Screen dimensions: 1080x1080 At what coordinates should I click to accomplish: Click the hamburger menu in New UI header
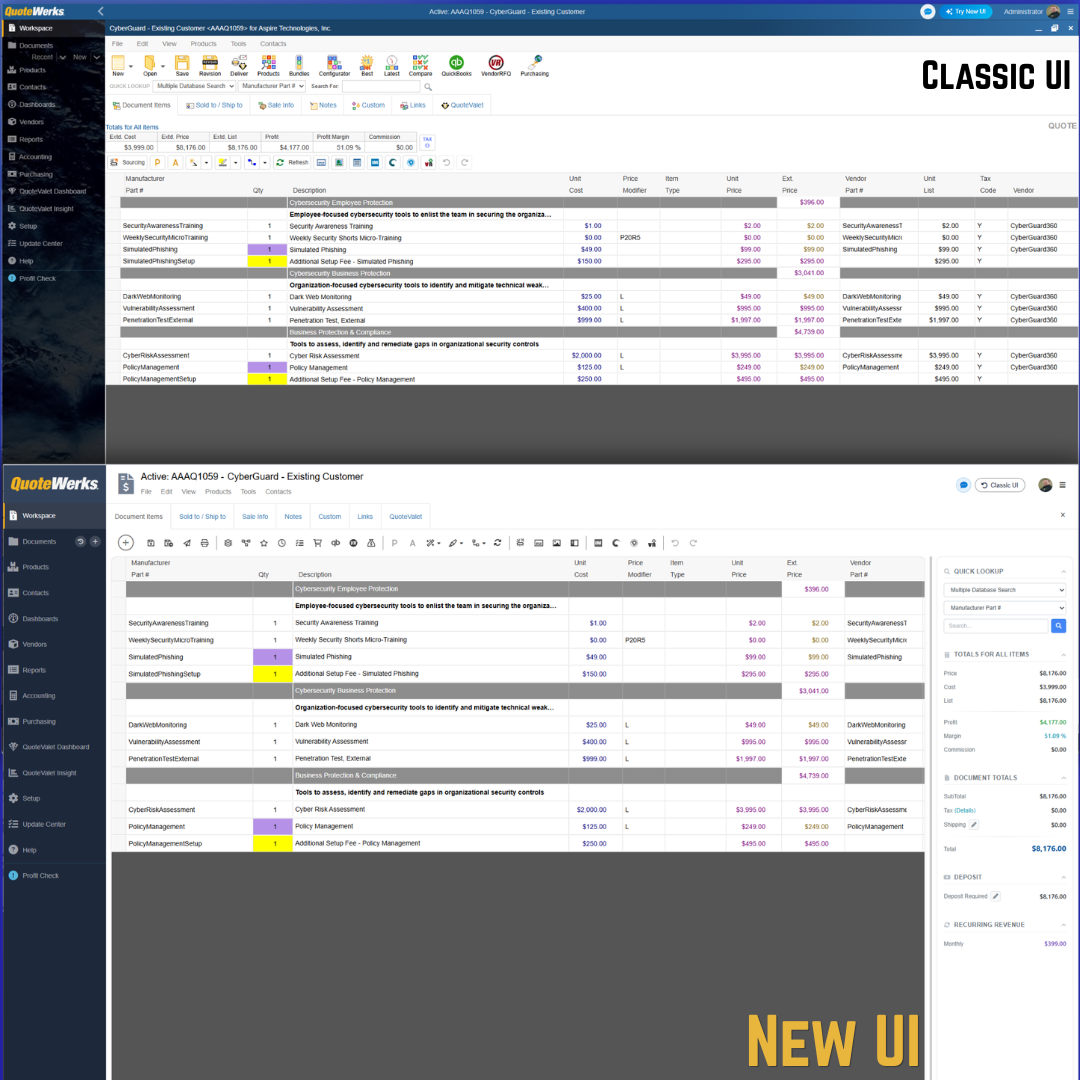[x=1063, y=485]
